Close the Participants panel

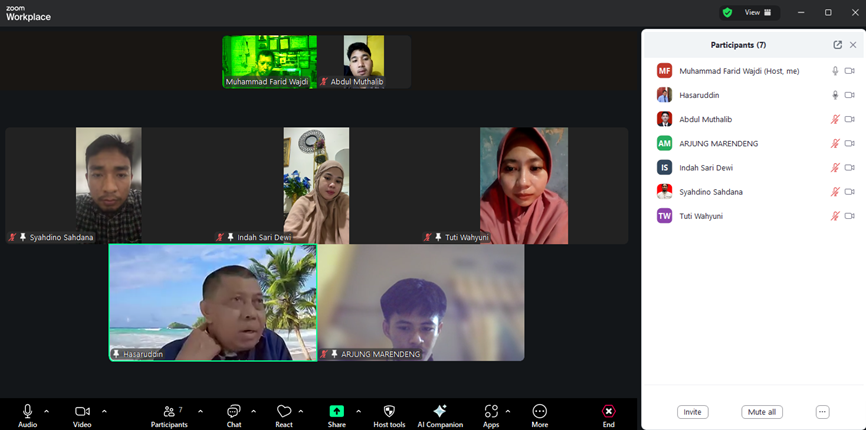(853, 45)
